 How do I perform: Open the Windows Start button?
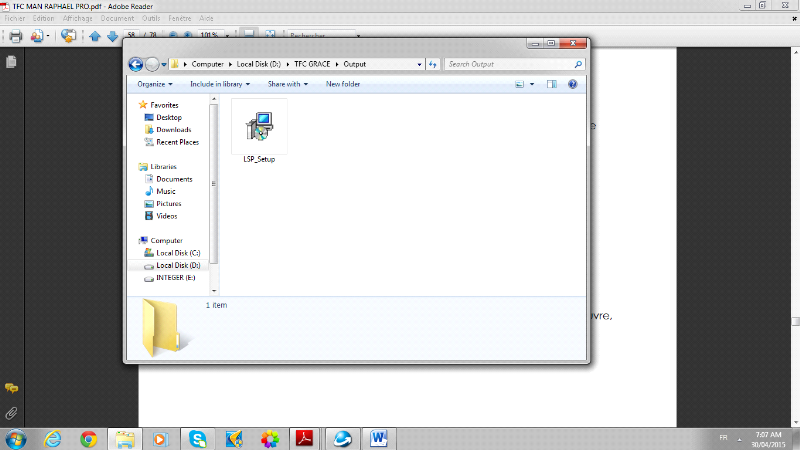16,439
